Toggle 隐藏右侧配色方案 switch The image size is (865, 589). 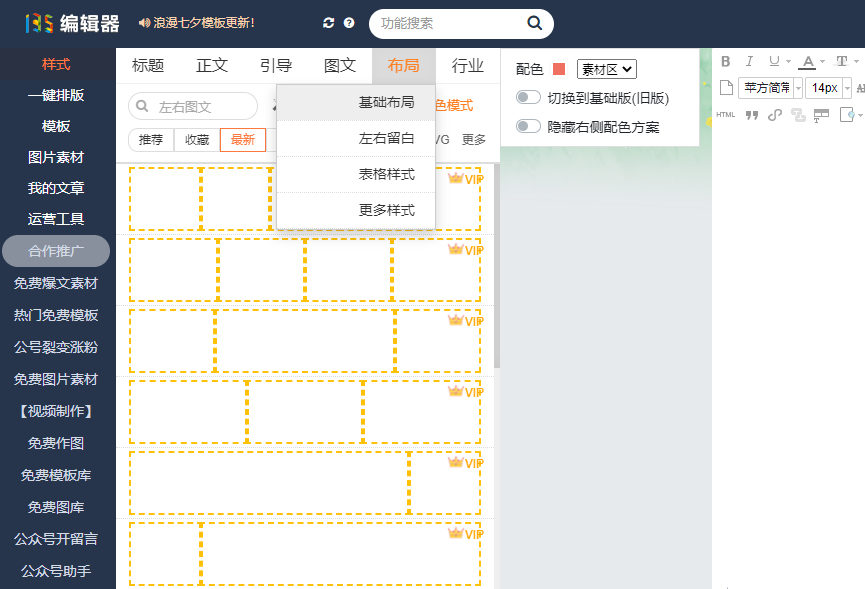[527, 126]
